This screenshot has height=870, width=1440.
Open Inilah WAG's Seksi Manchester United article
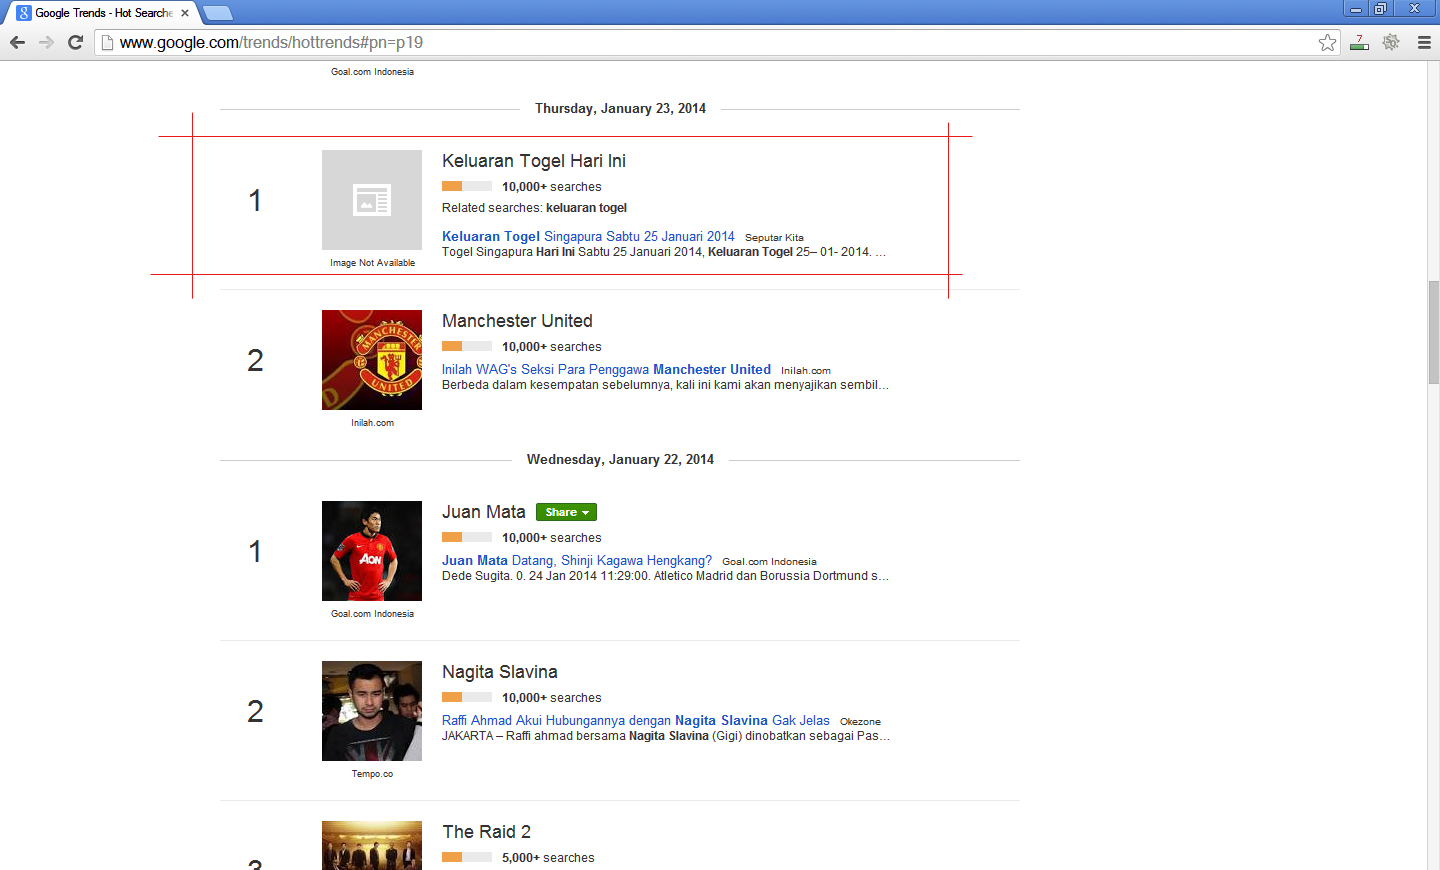click(606, 370)
